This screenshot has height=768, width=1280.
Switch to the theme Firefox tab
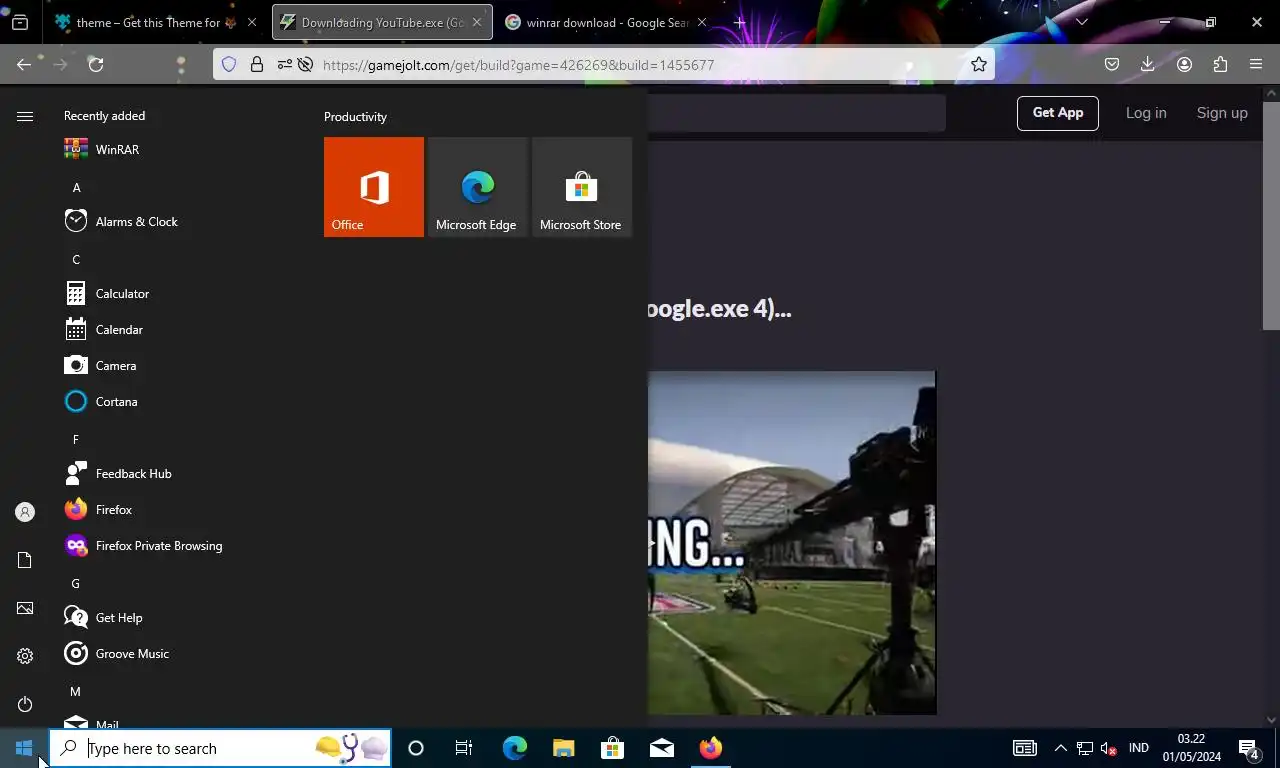click(x=156, y=22)
